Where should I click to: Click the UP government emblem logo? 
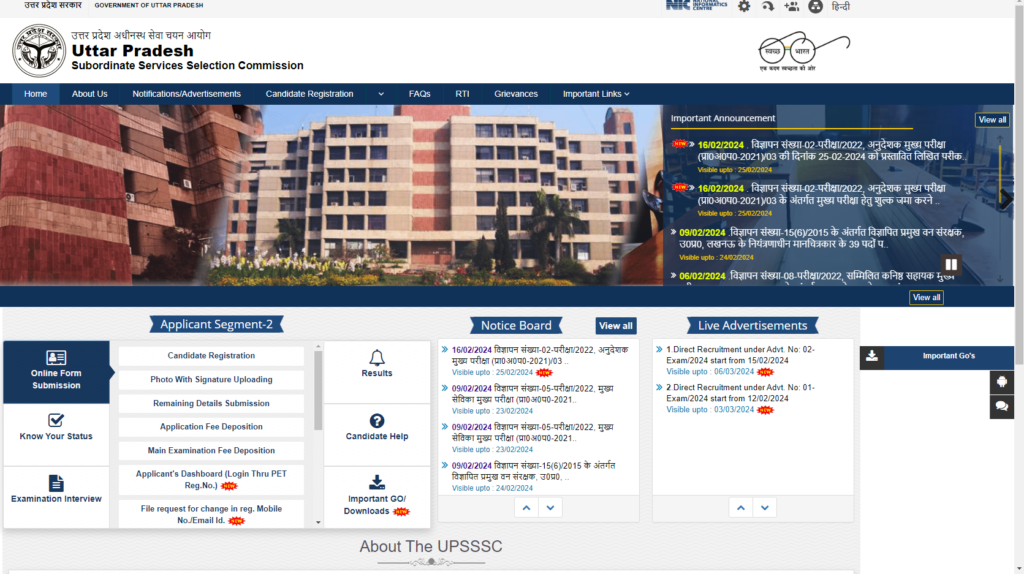pyautogui.click(x=39, y=51)
